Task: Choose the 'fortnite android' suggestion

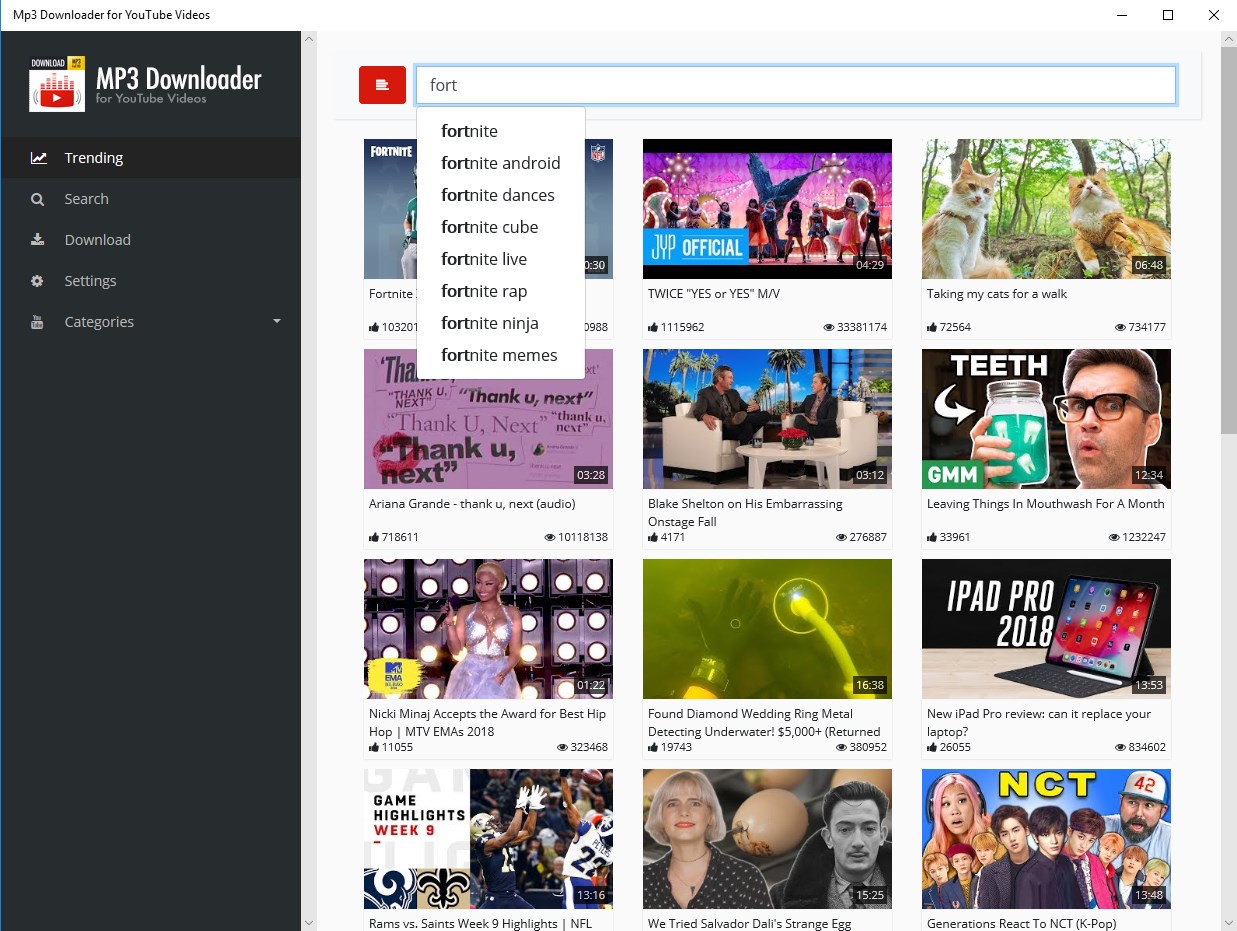Action: [x=501, y=163]
